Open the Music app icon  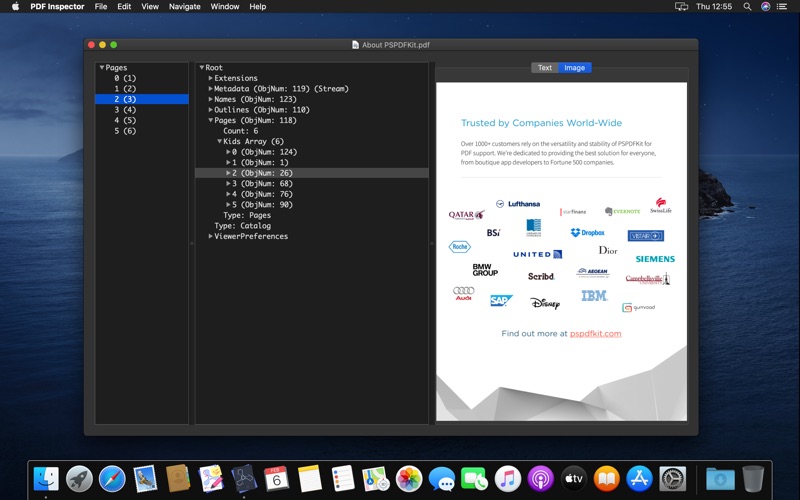coord(507,479)
